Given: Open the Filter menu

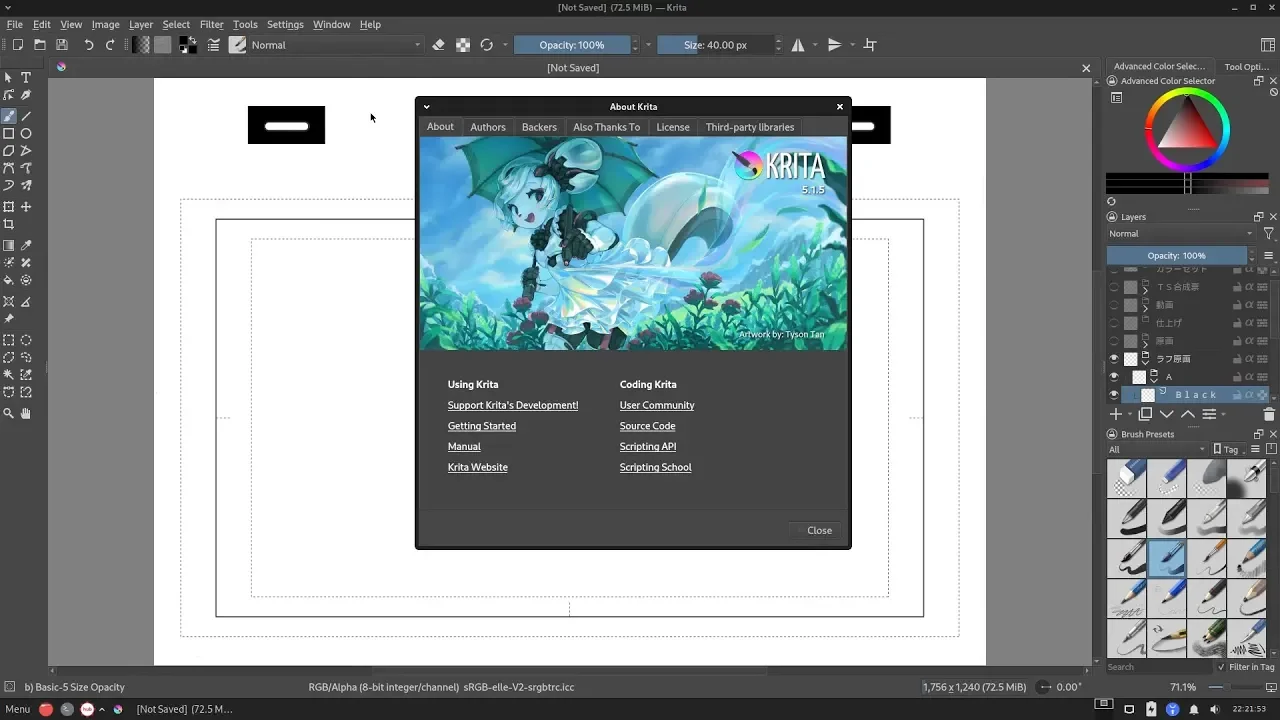Looking at the screenshot, I should (211, 24).
